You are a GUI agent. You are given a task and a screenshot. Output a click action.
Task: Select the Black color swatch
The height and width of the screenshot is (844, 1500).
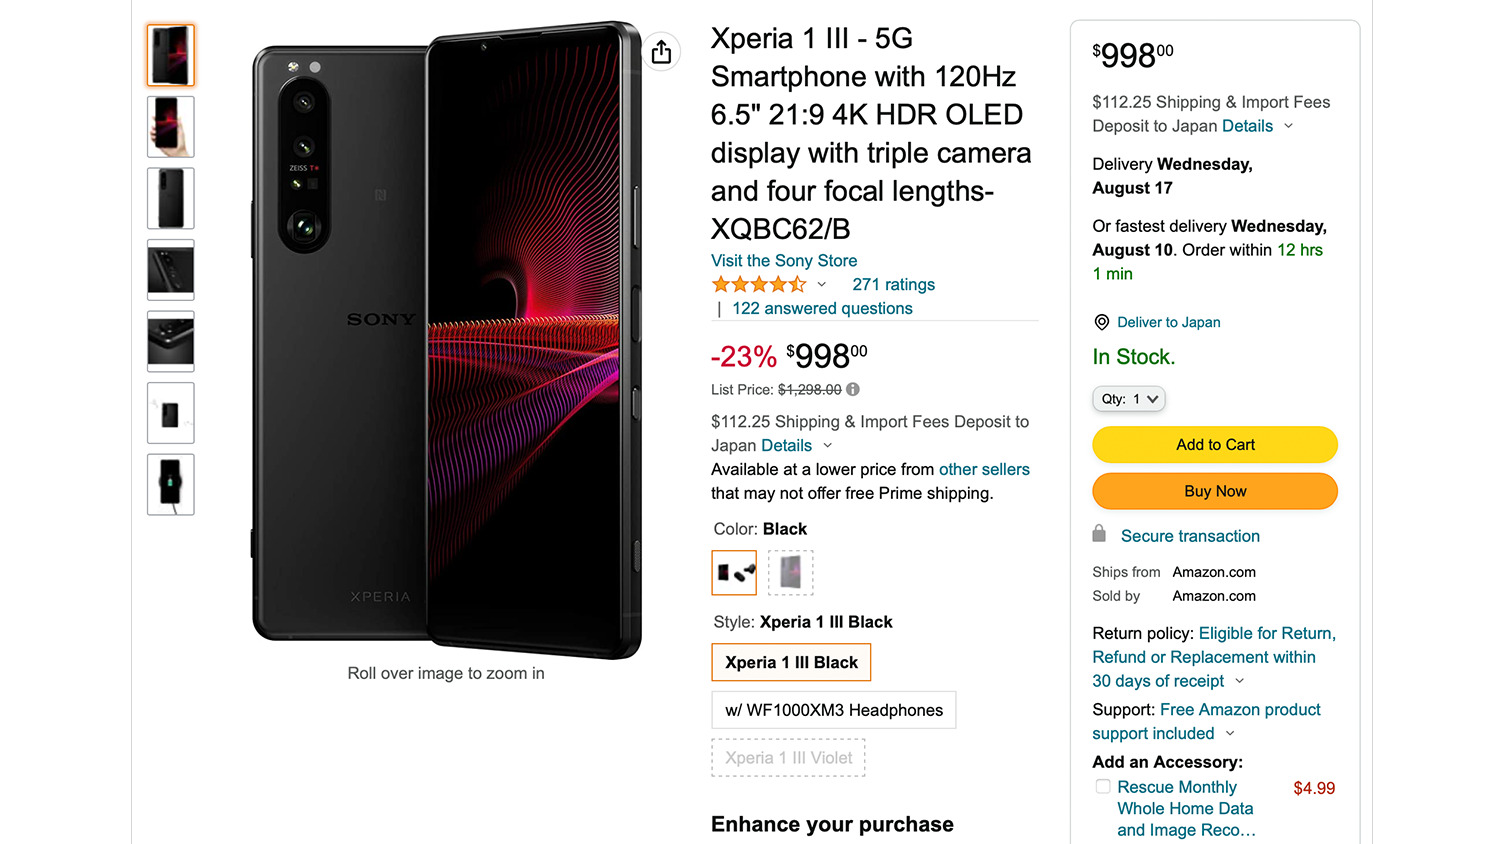(734, 572)
